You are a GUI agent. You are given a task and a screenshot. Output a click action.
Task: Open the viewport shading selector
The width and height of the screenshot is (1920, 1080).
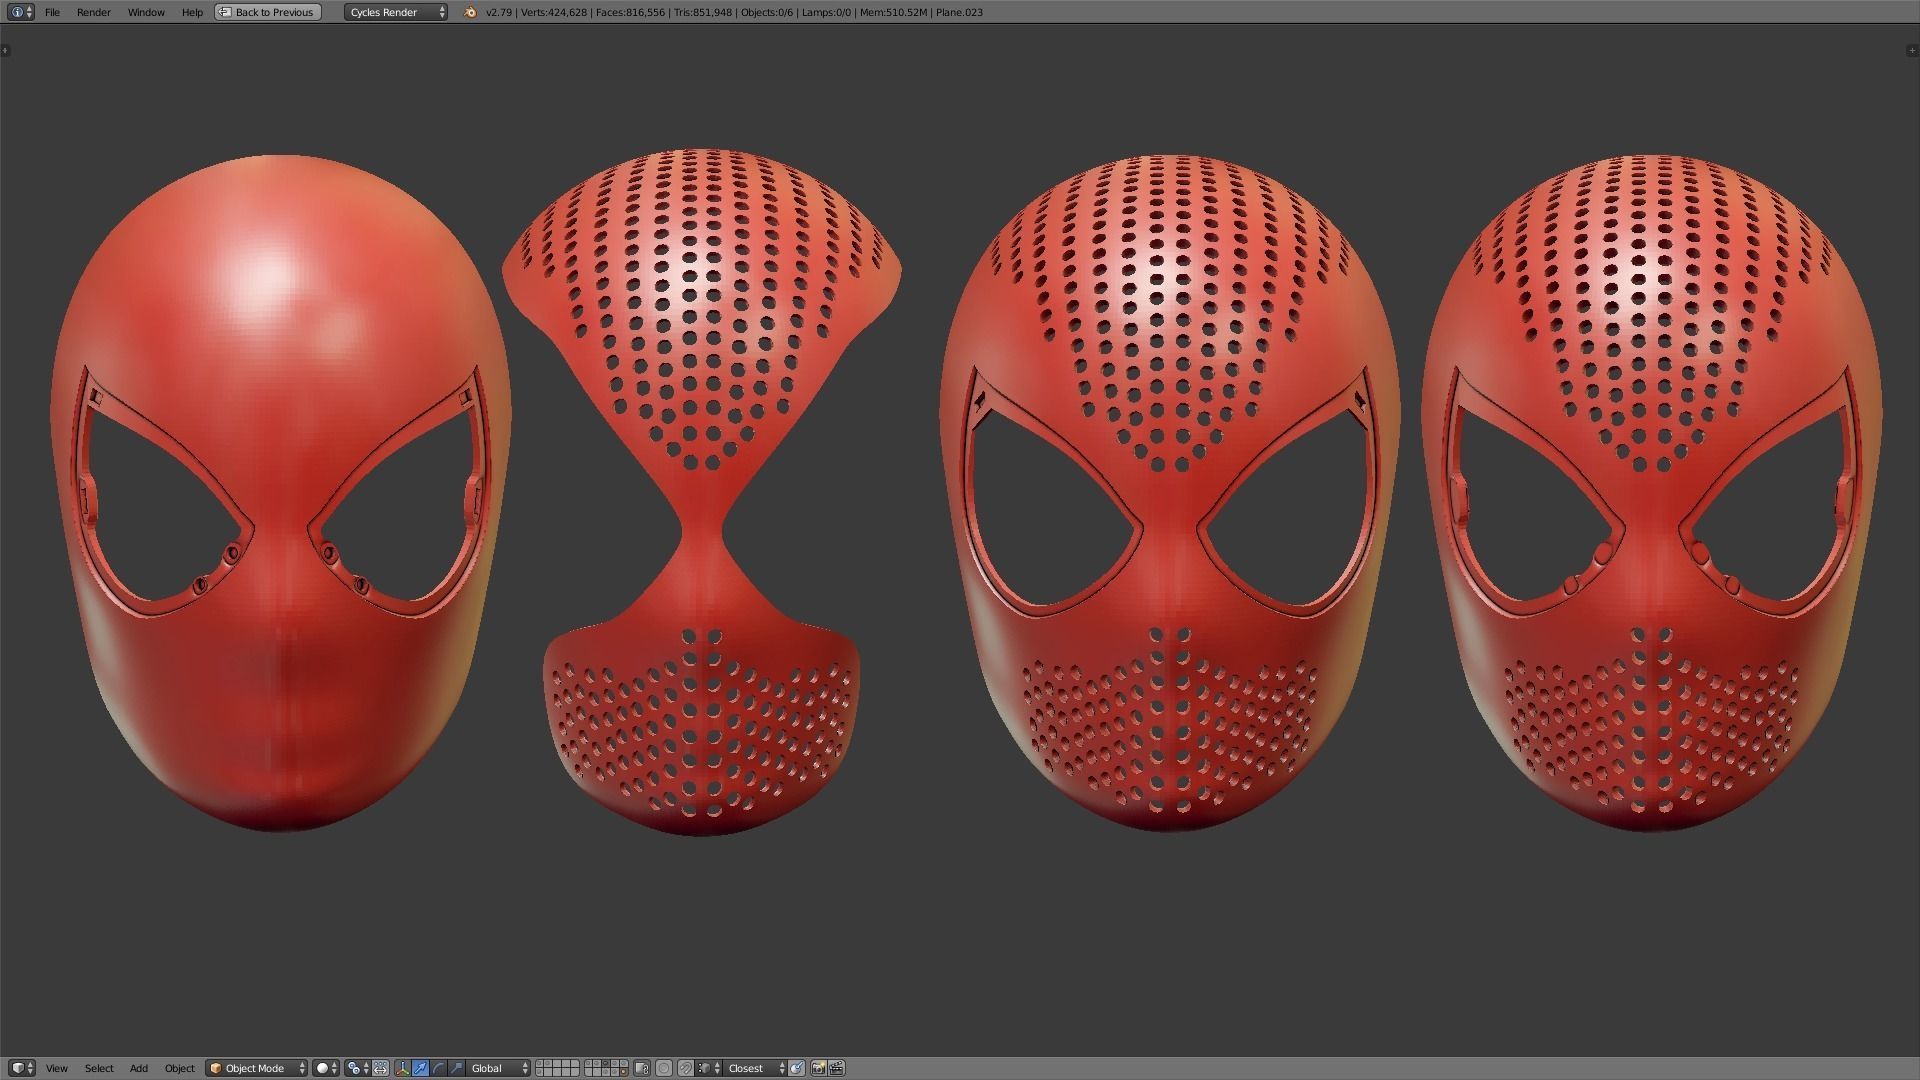(327, 1068)
